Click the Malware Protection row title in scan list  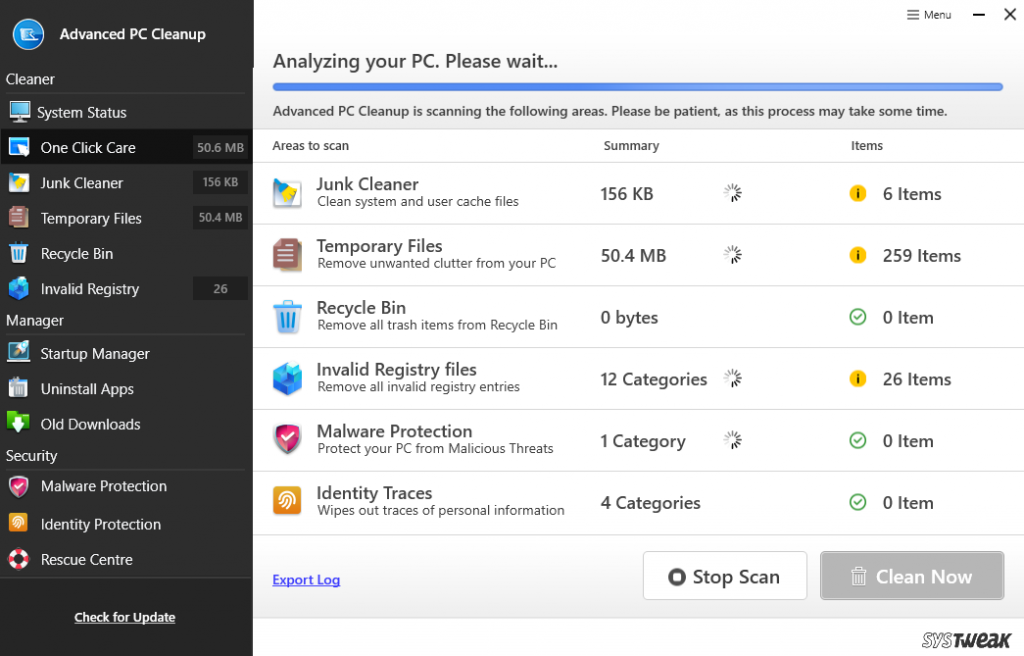394,431
